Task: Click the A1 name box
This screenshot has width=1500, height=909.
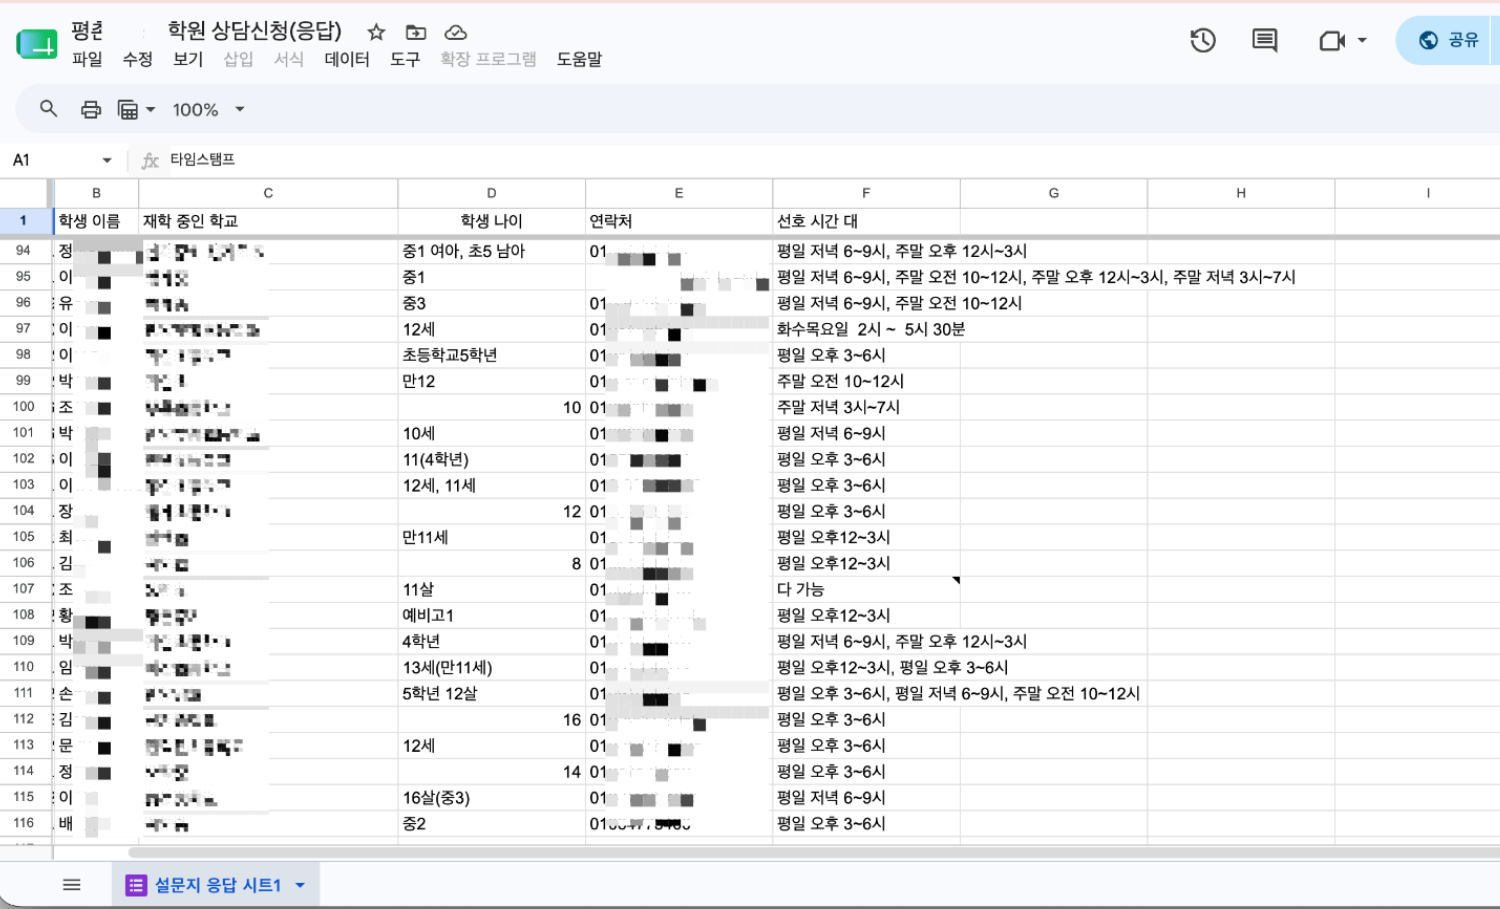Action: 50,160
